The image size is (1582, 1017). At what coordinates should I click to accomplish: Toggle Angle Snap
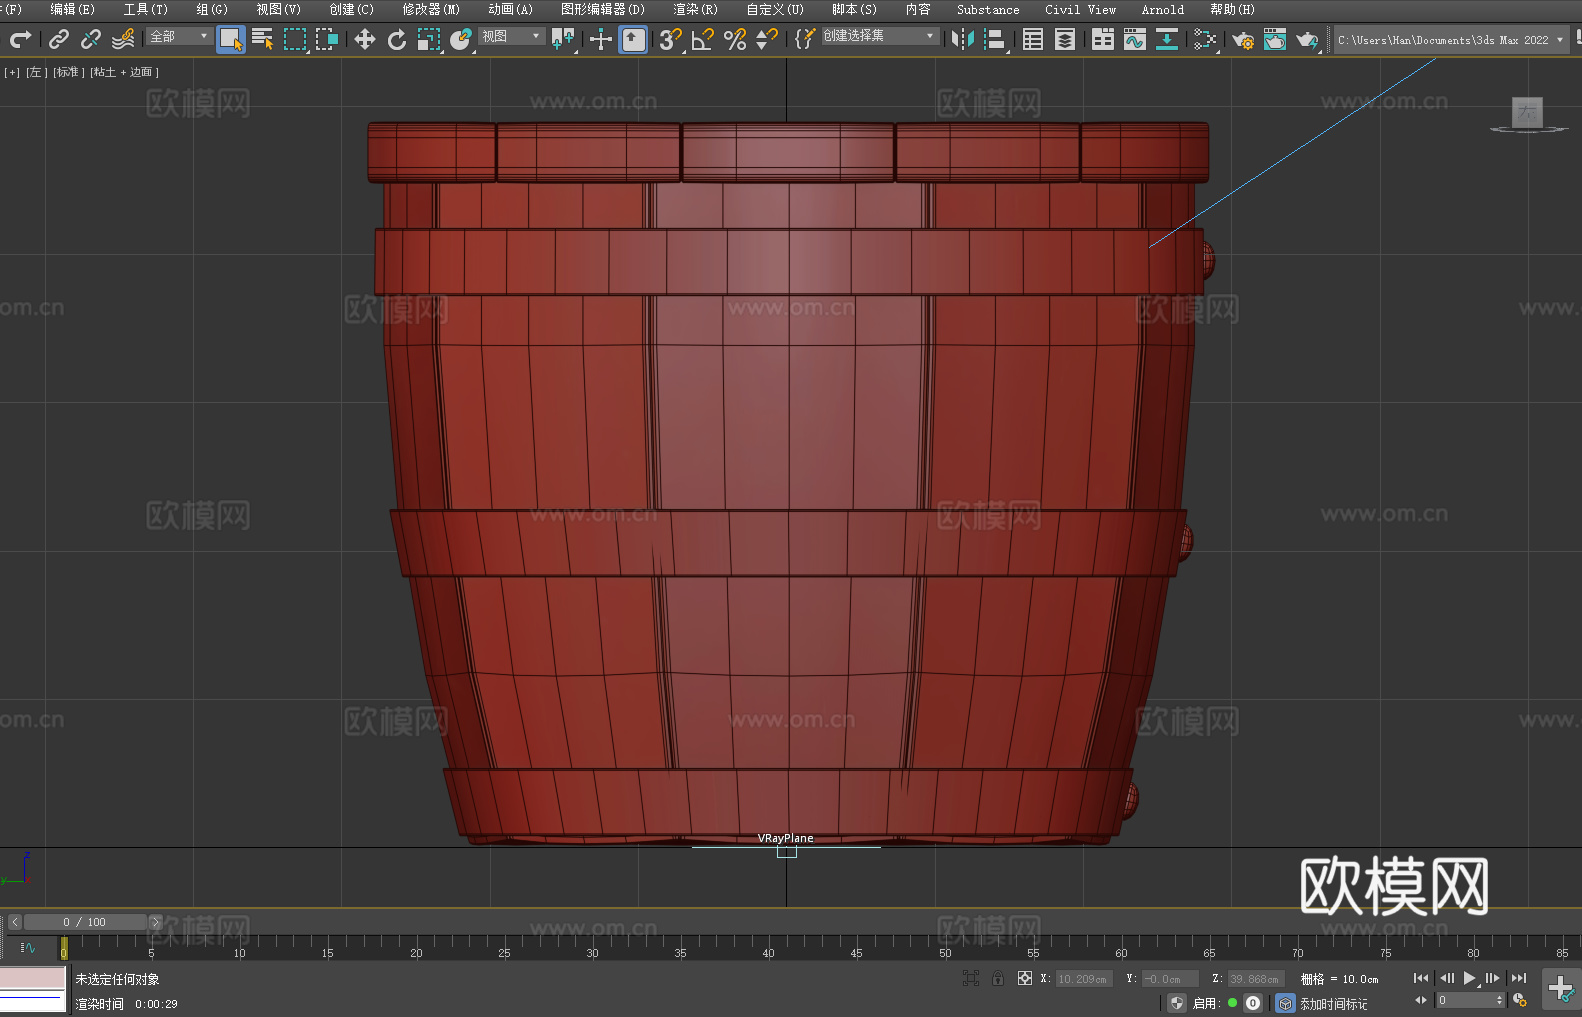703,39
